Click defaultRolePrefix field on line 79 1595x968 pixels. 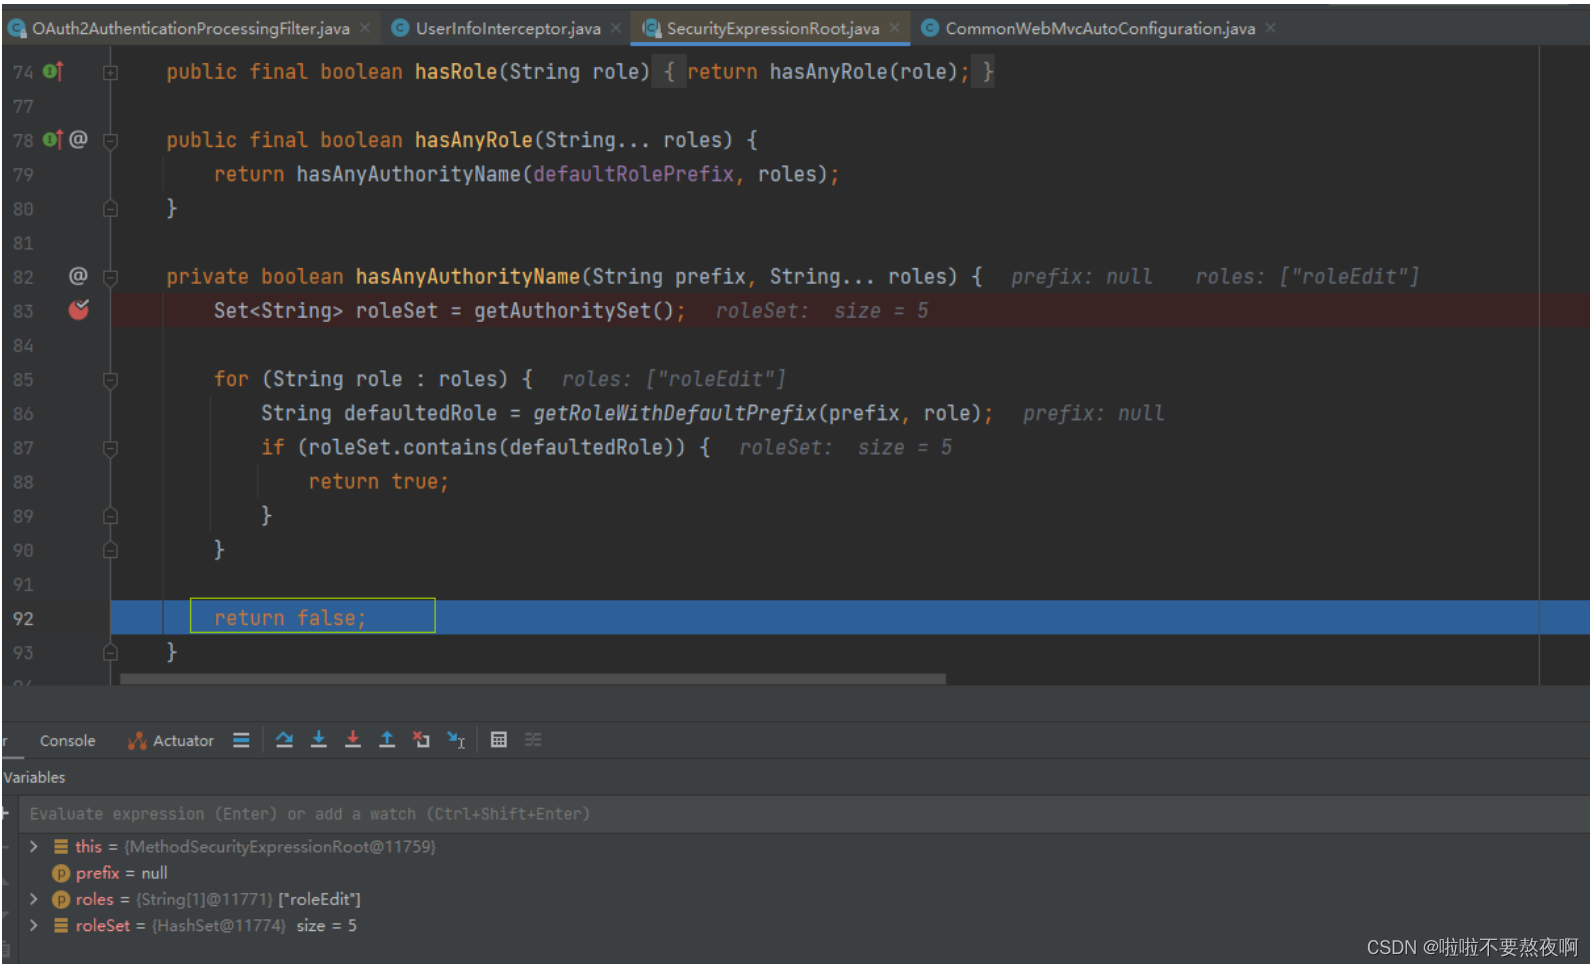[x=634, y=174]
